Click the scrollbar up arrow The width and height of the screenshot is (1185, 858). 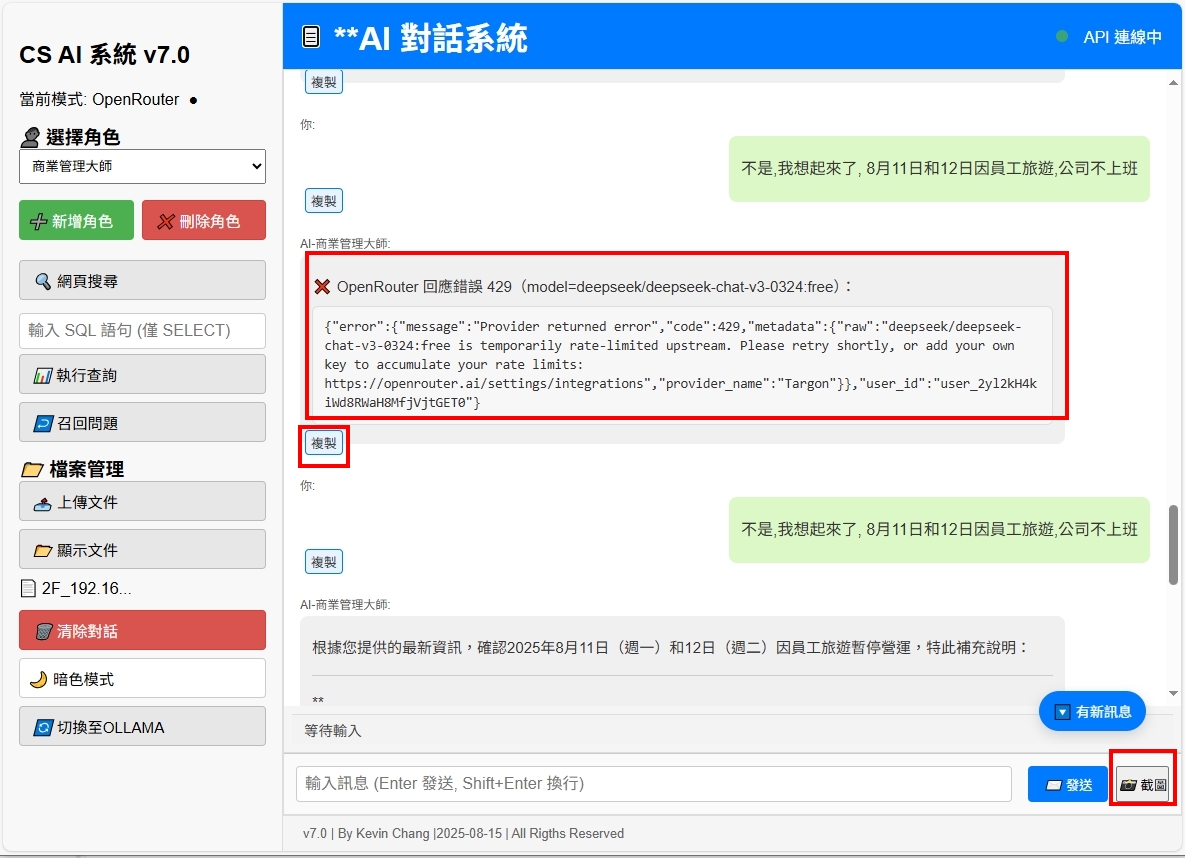point(1173,82)
